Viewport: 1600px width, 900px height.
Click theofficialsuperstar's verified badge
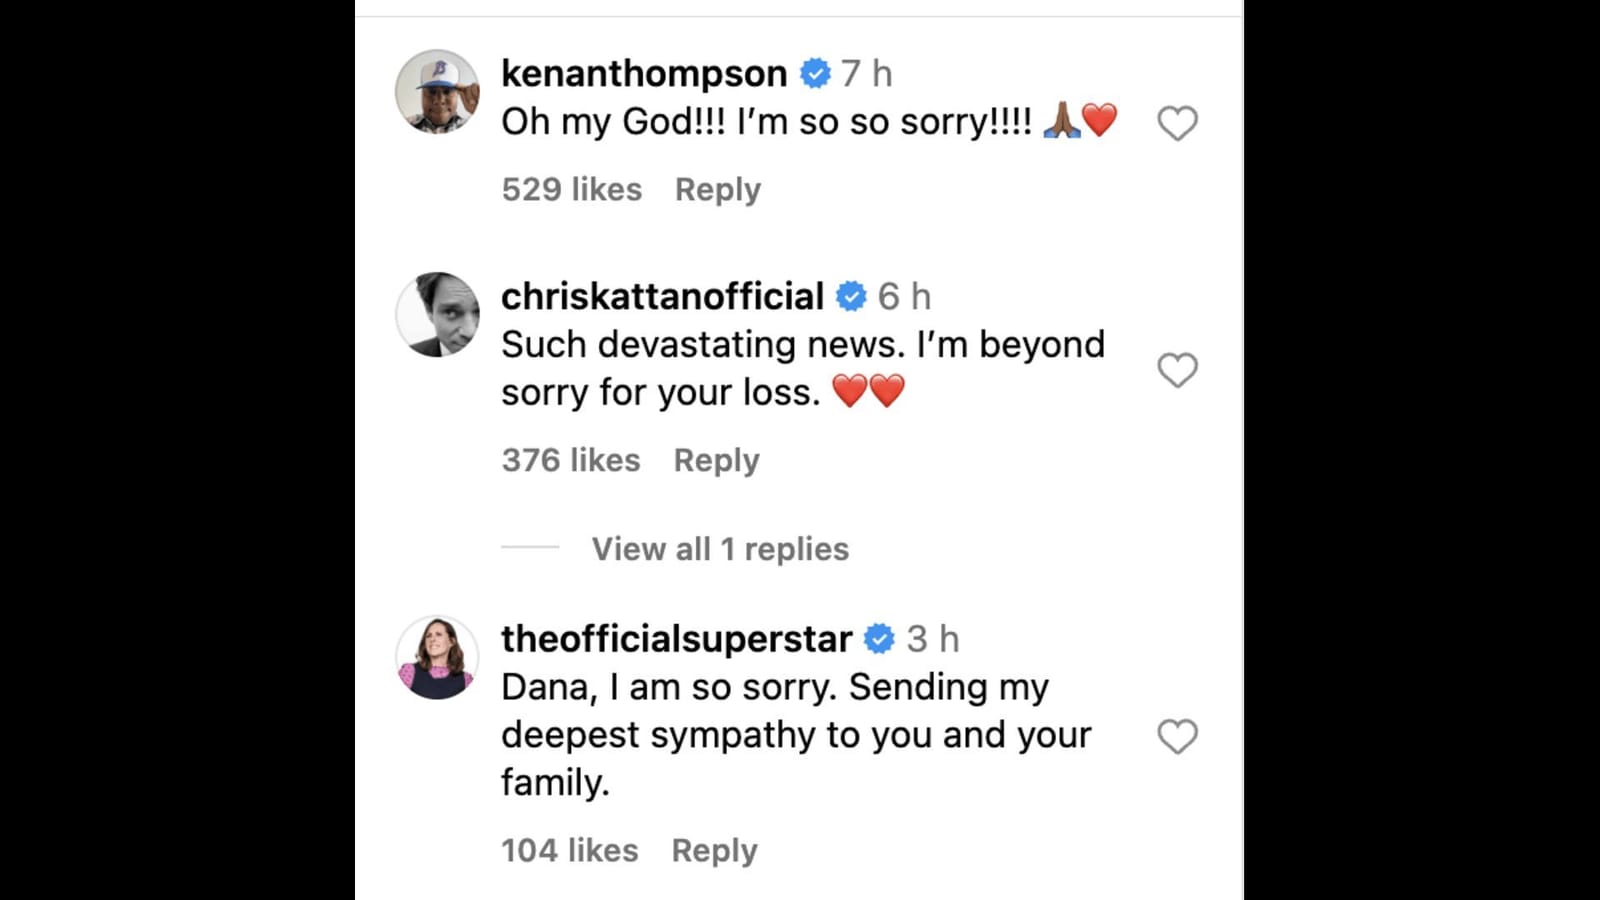pyautogui.click(x=879, y=639)
